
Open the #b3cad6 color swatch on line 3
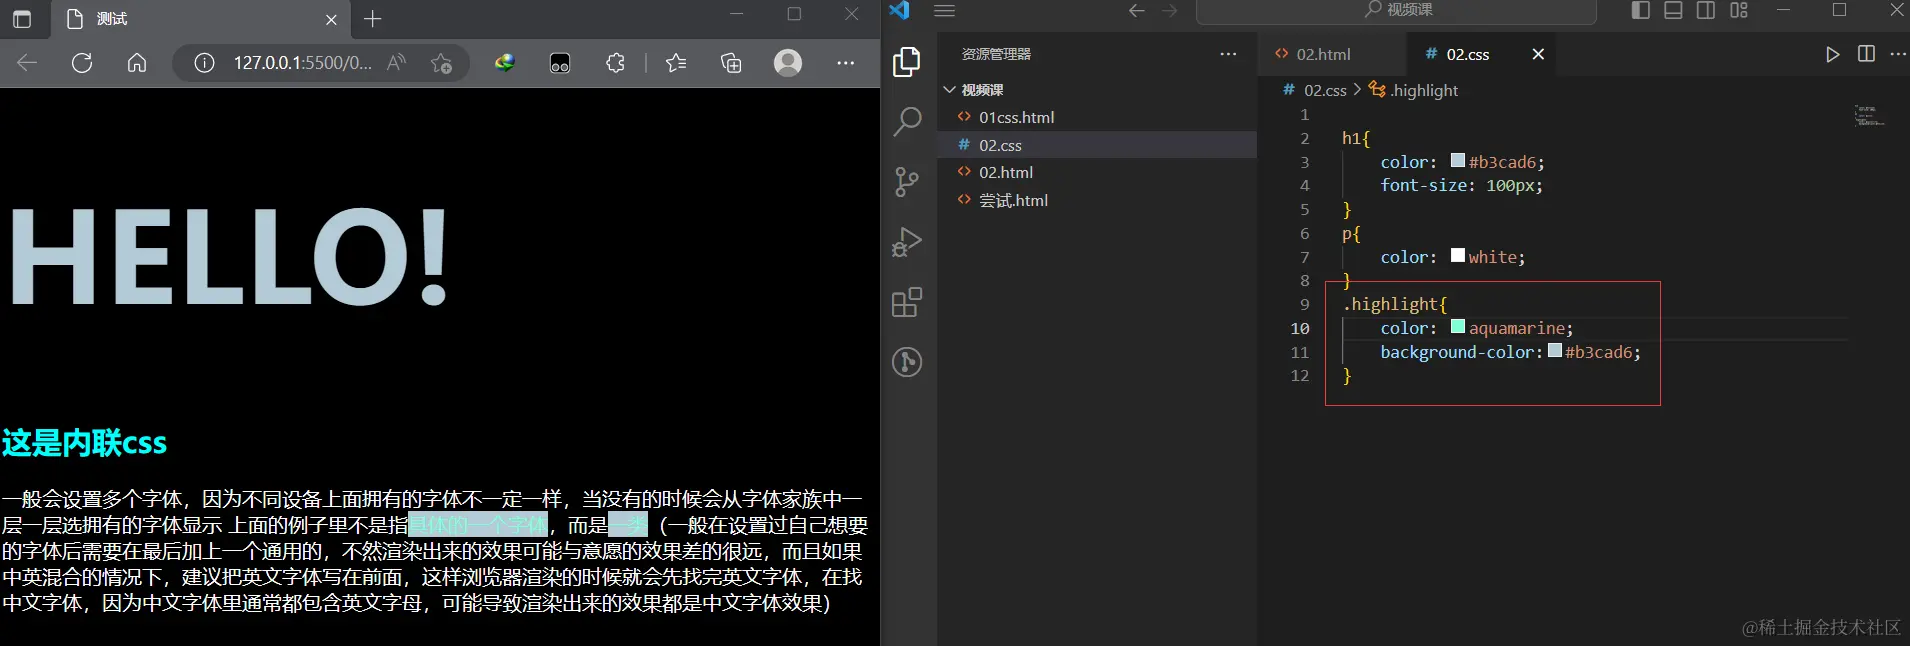1458,160
